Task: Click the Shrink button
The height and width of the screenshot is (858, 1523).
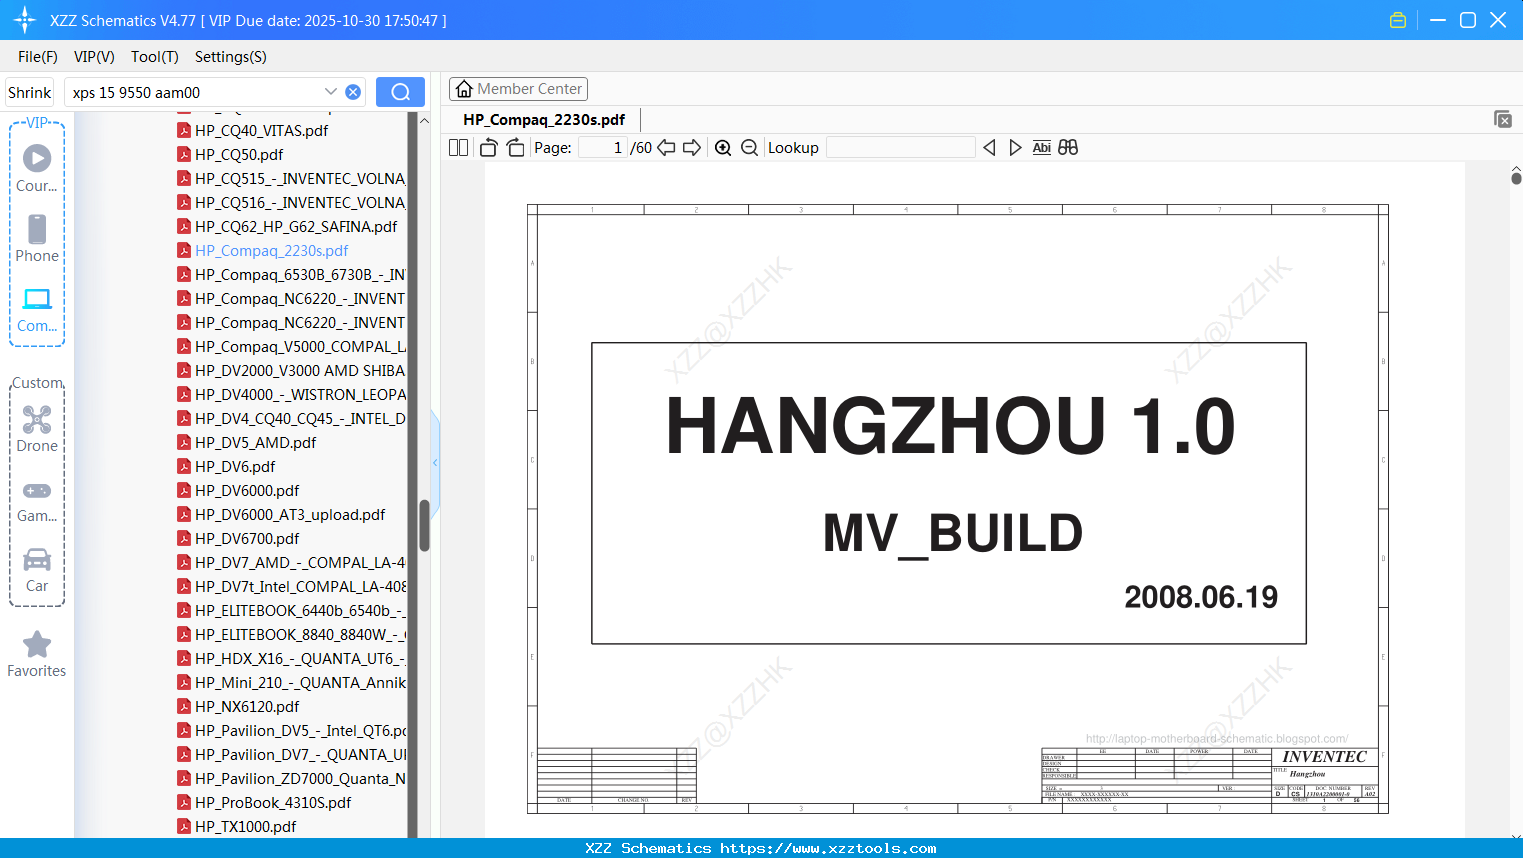Action: tap(29, 92)
